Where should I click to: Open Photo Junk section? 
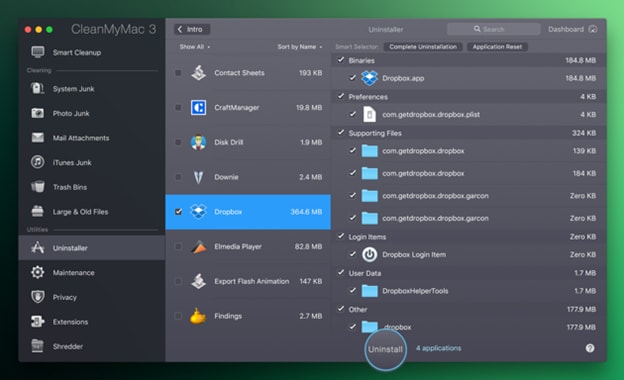pyautogui.click(x=92, y=113)
